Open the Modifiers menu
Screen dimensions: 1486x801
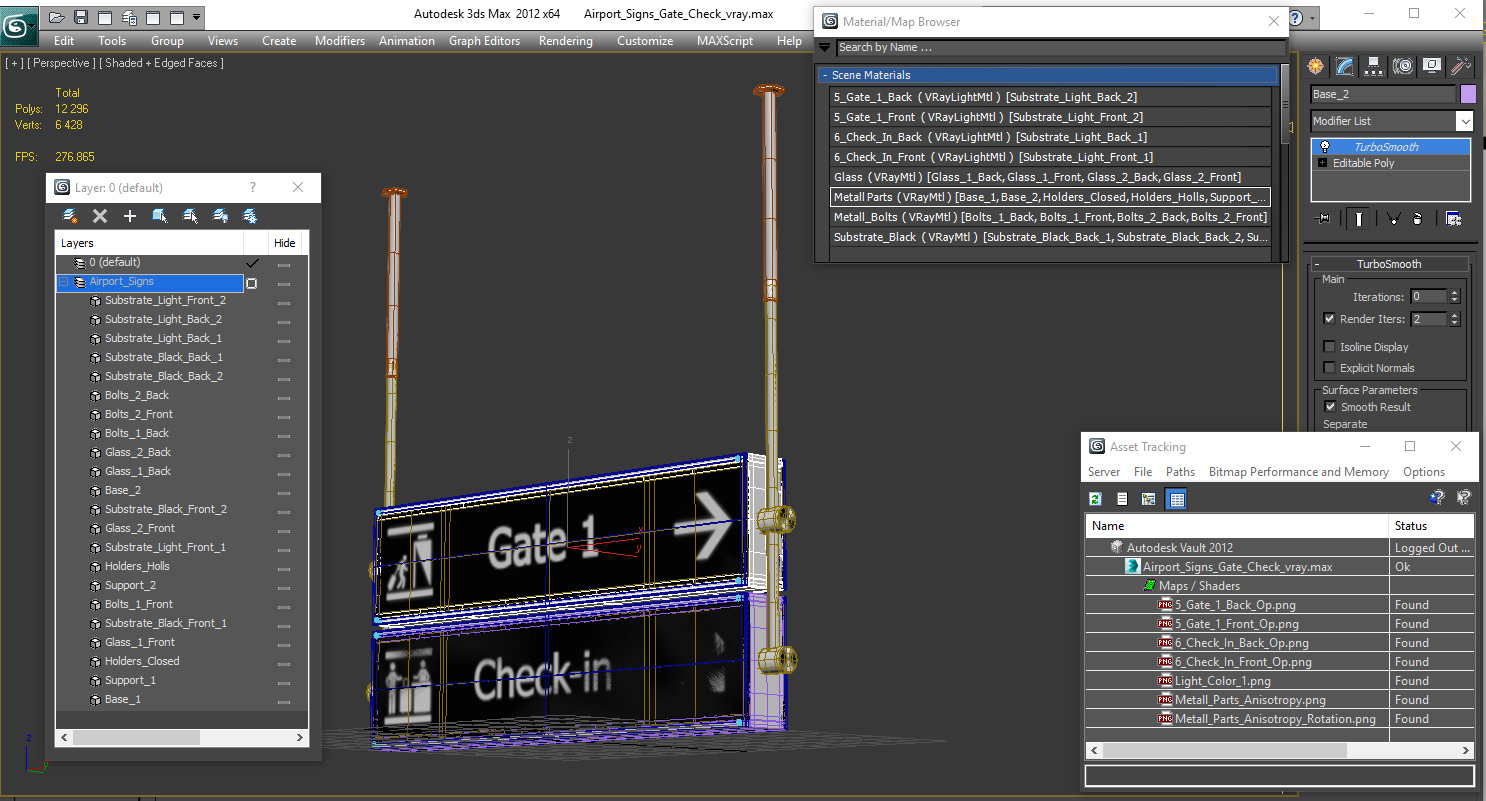pyautogui.click(x=340, y=41)
